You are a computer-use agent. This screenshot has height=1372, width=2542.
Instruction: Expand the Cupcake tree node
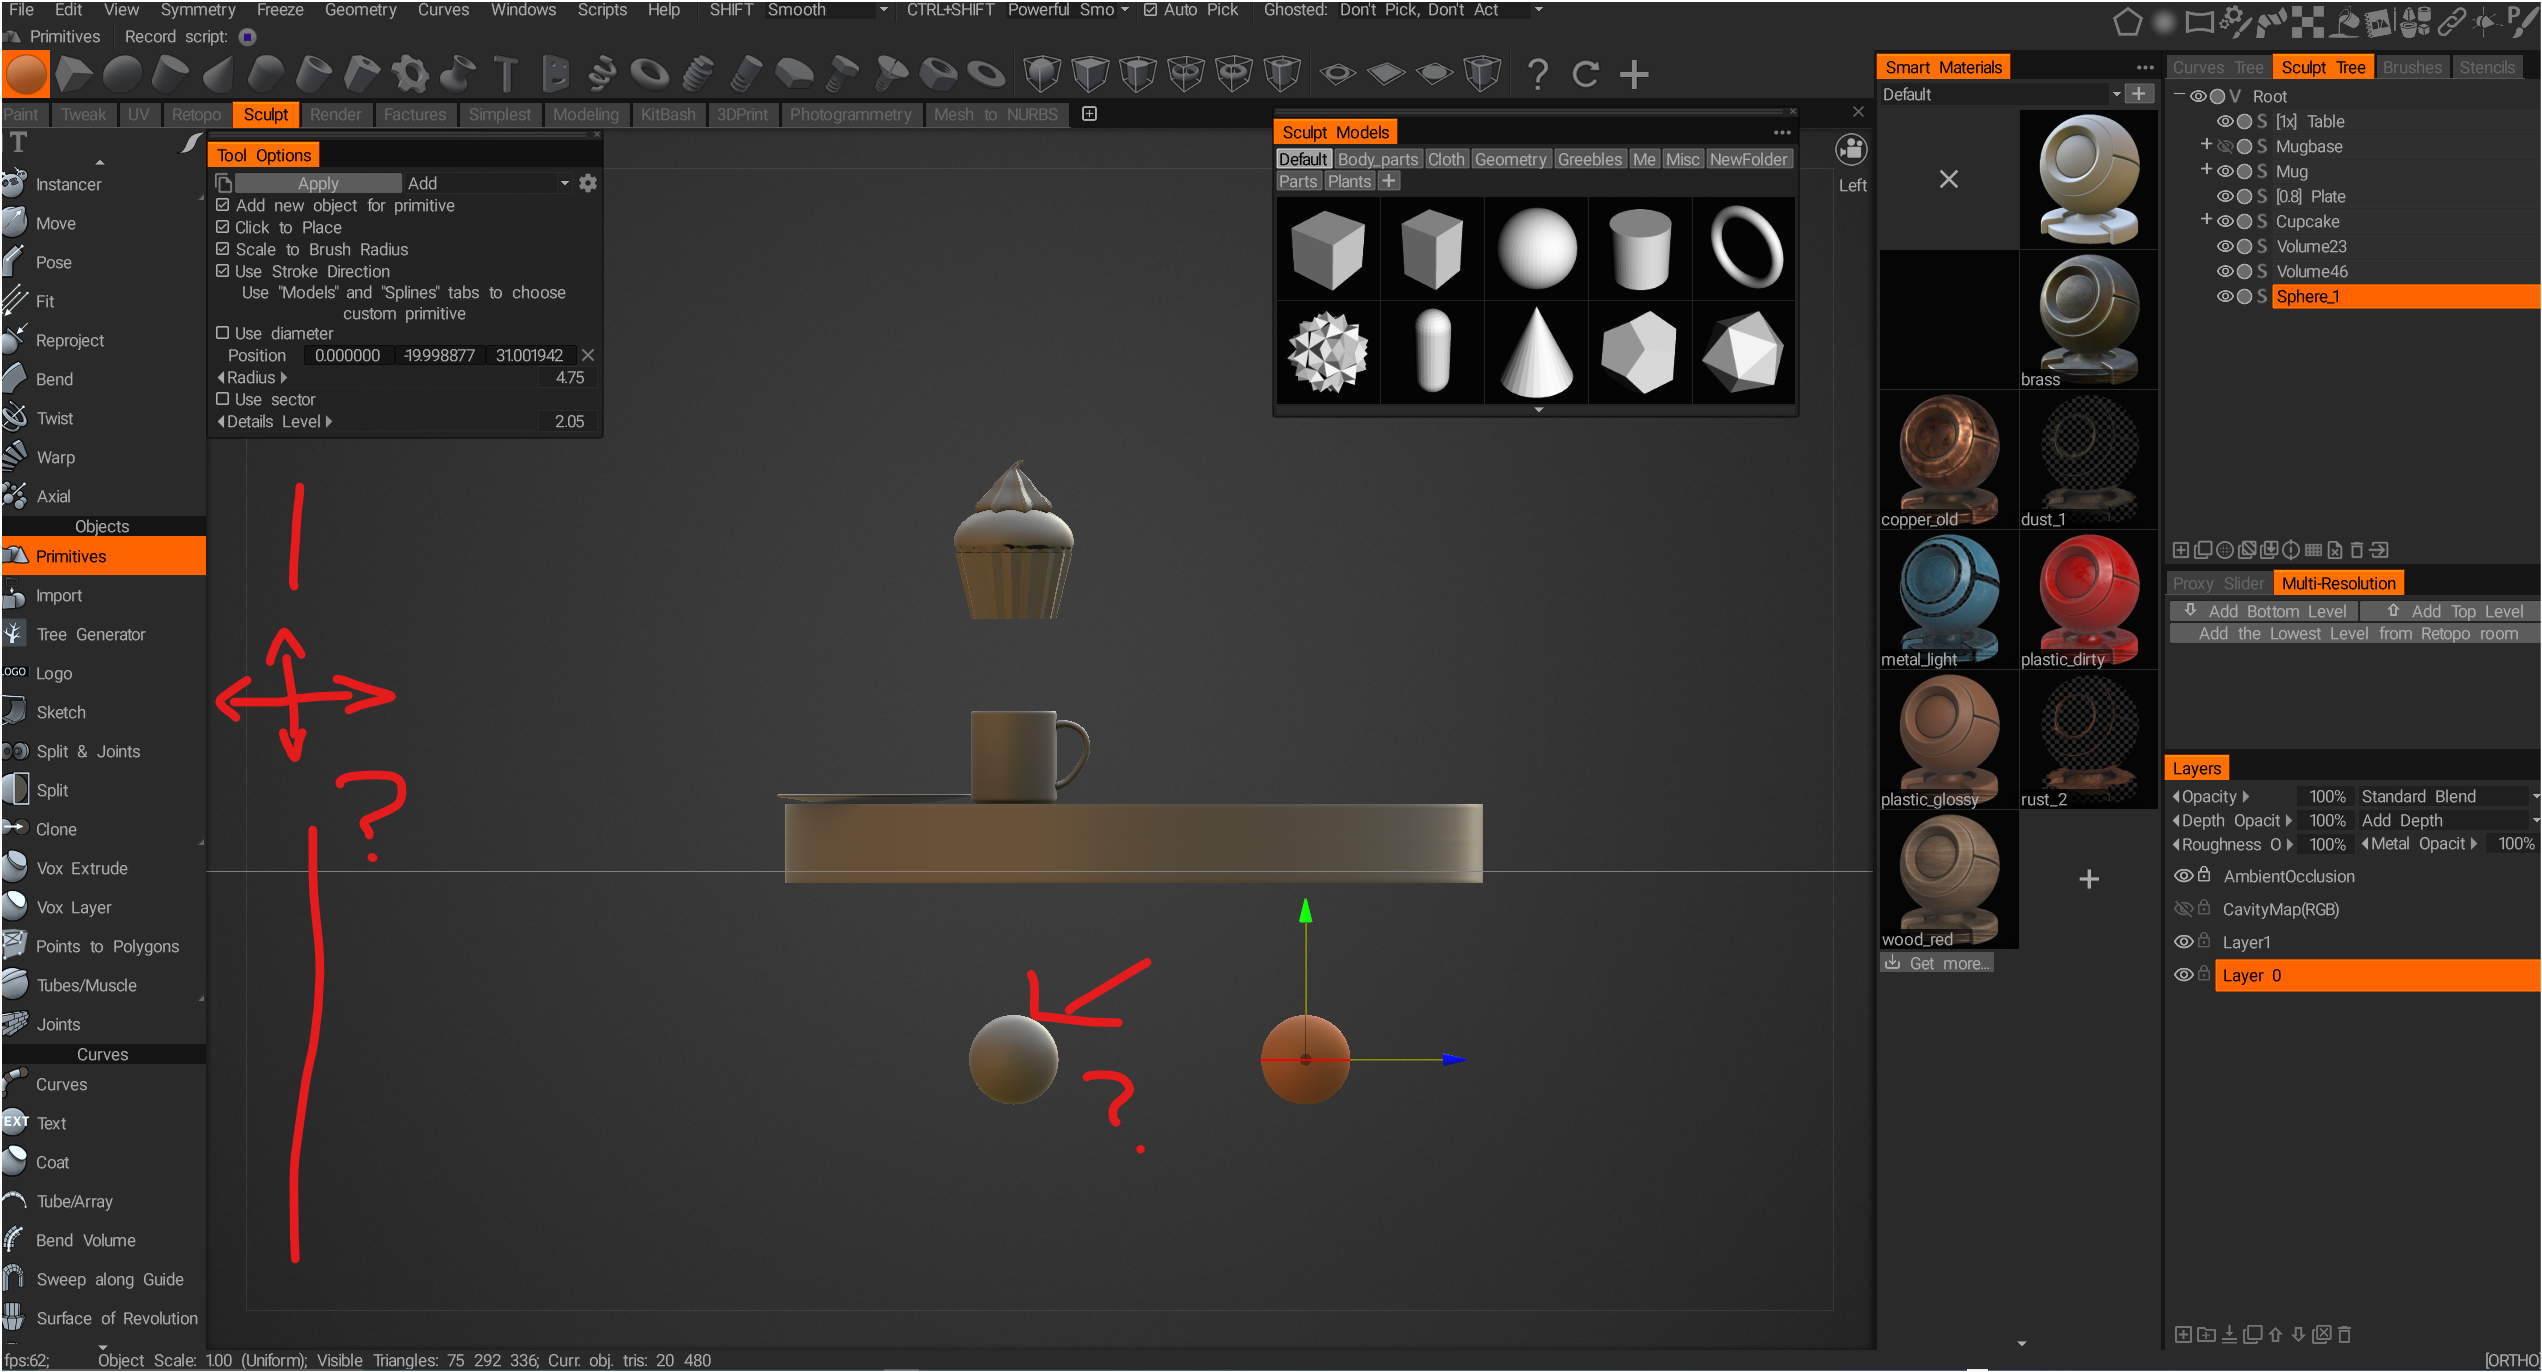pyautogui.click(x=2206, y=220)
